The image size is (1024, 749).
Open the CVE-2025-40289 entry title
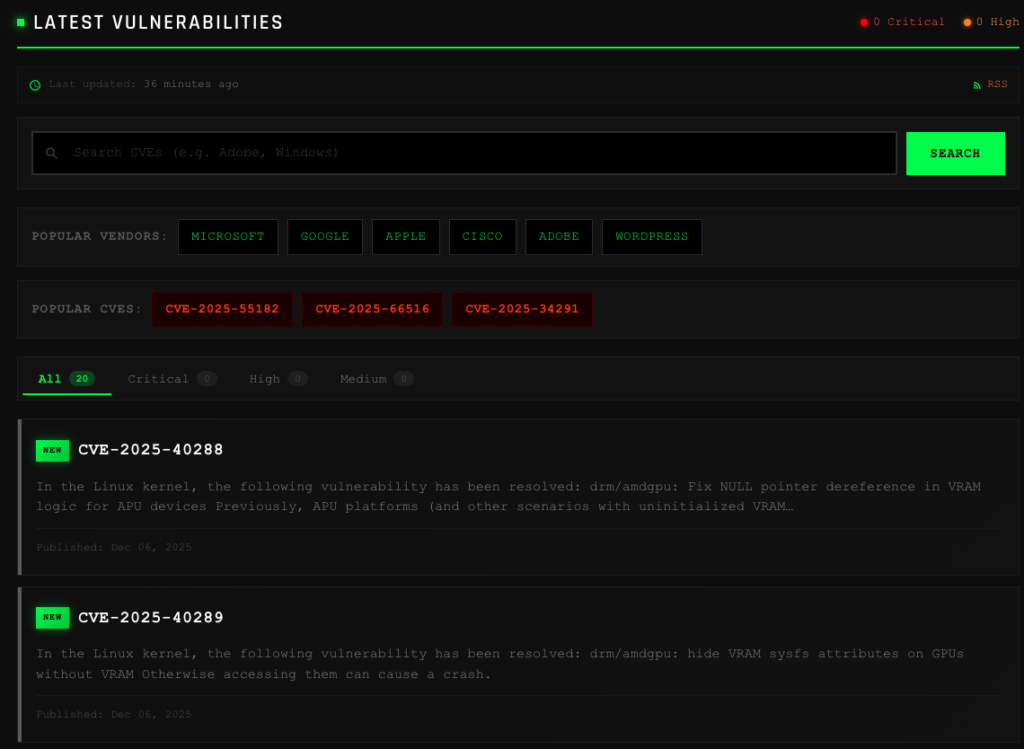[151, 617]
